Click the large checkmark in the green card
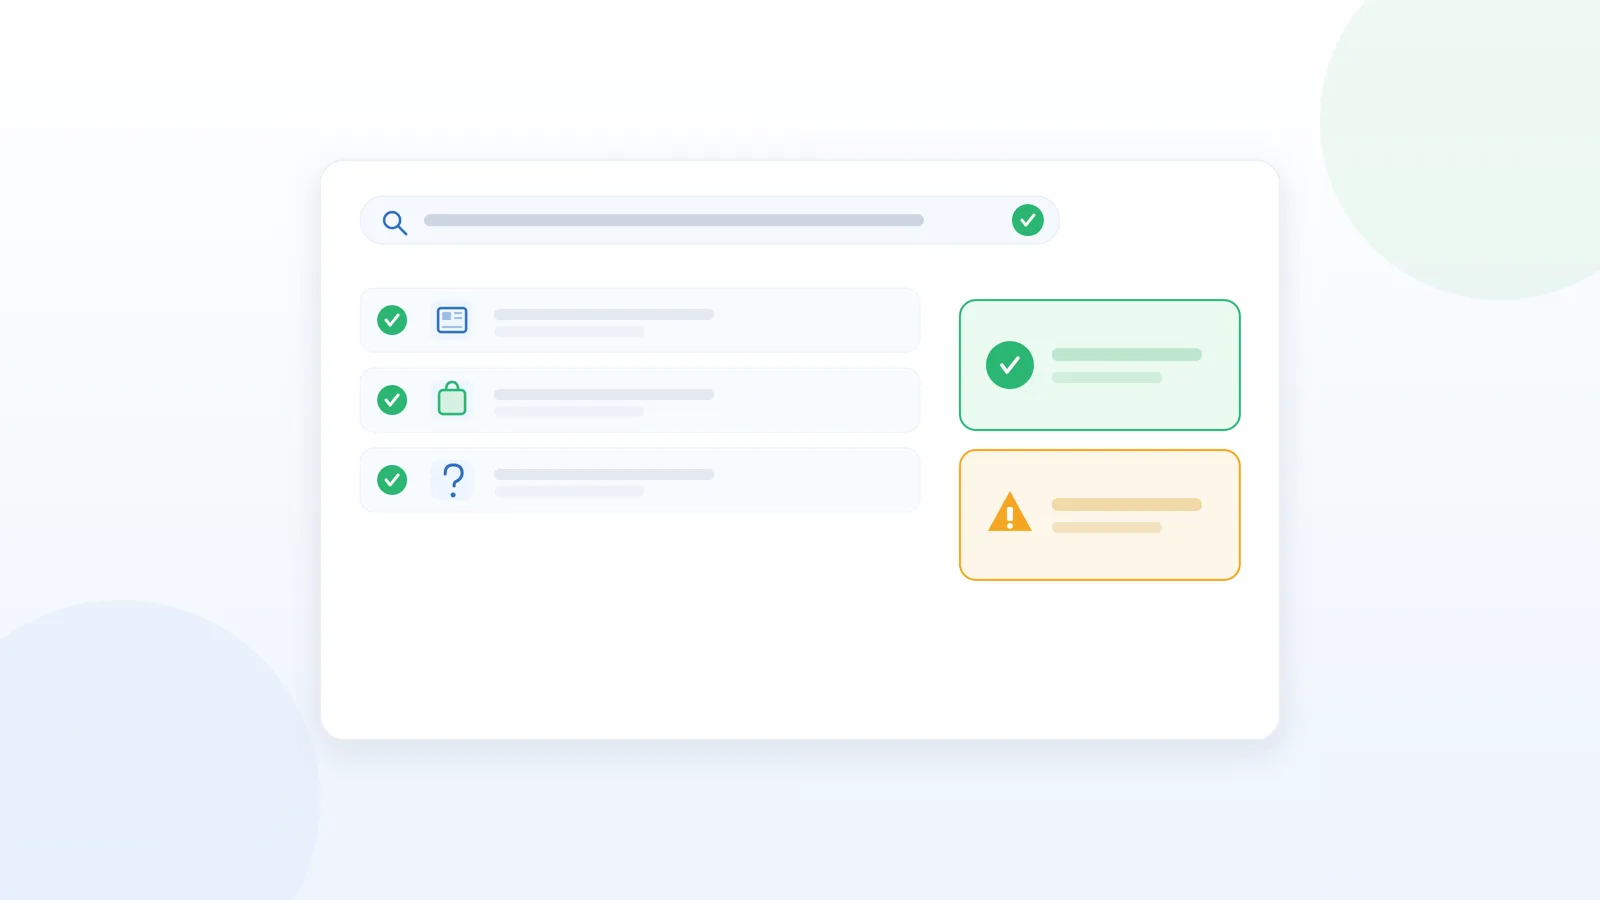The image size is (1600, 900). coord(1010,365)
